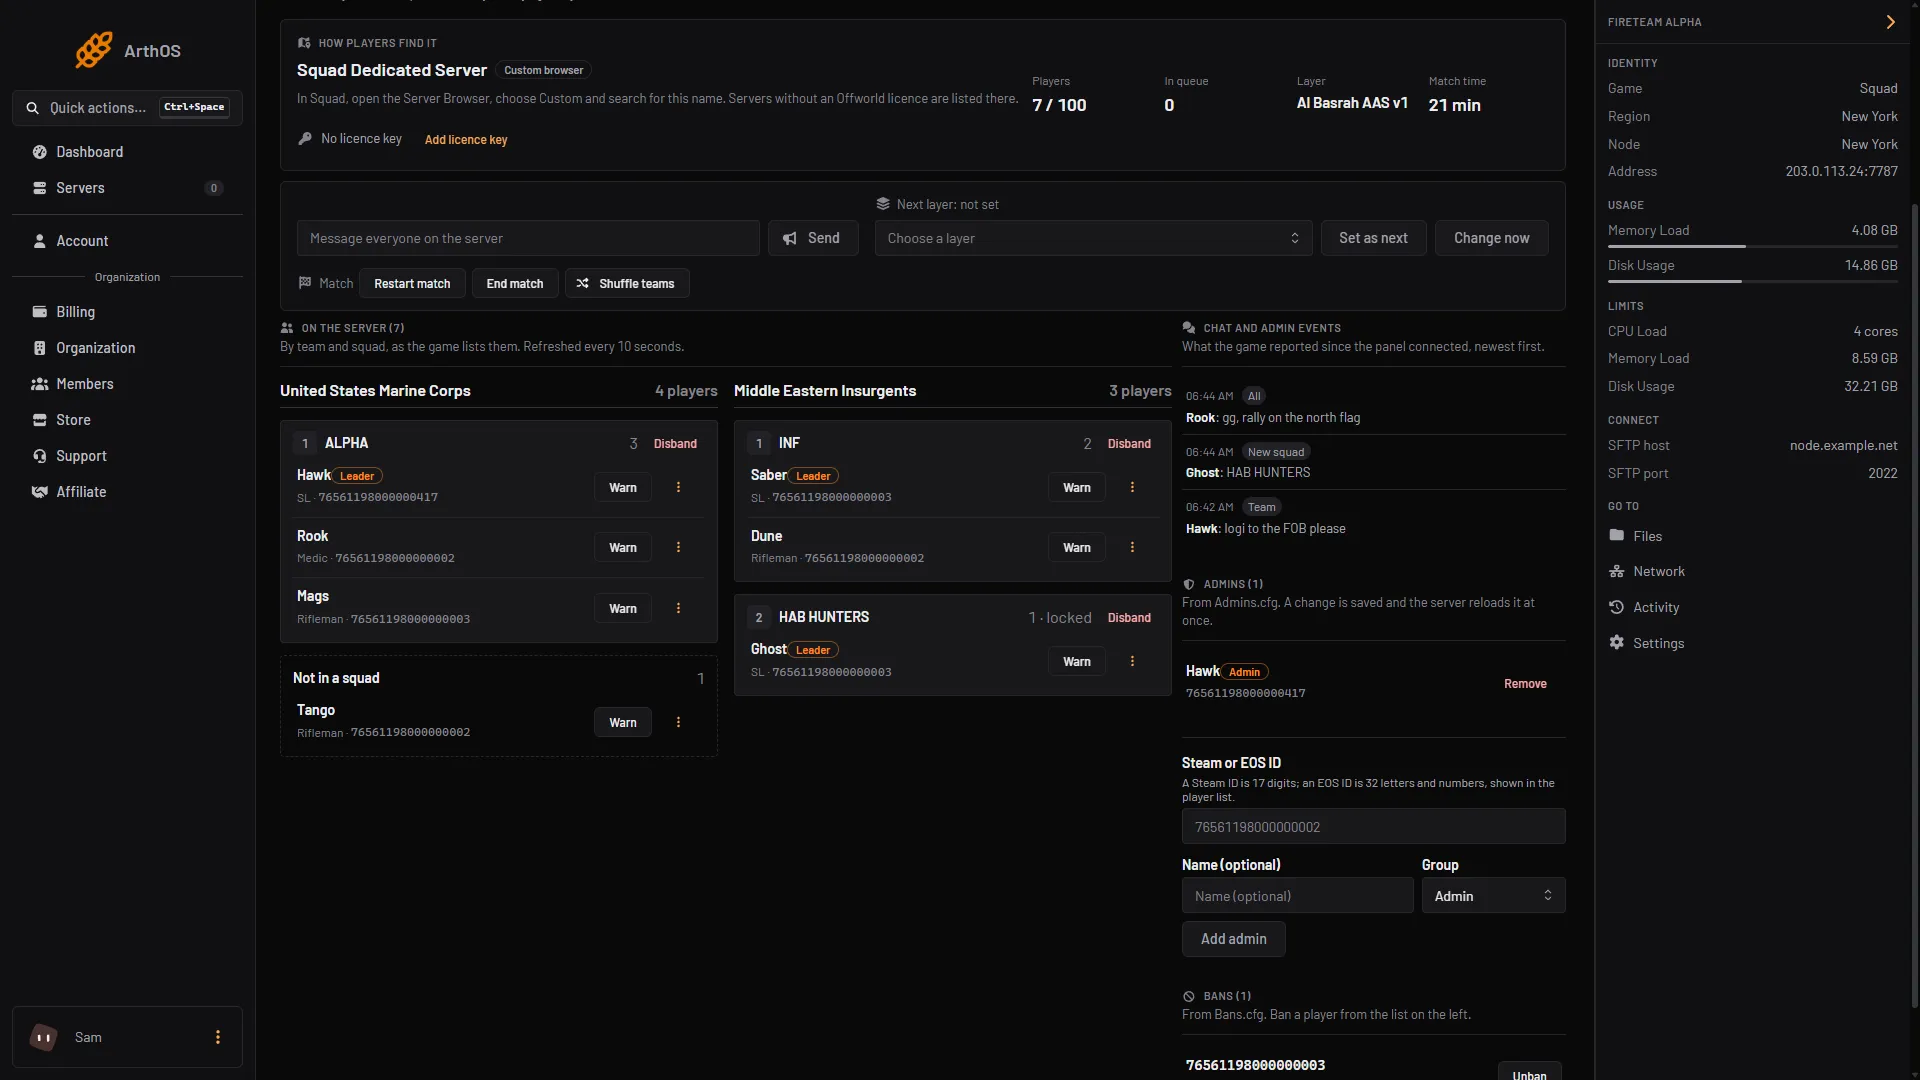Screen dimensions: 1920x1080
Task: Open Quick actions search box
Action: [x=127, y=107]
